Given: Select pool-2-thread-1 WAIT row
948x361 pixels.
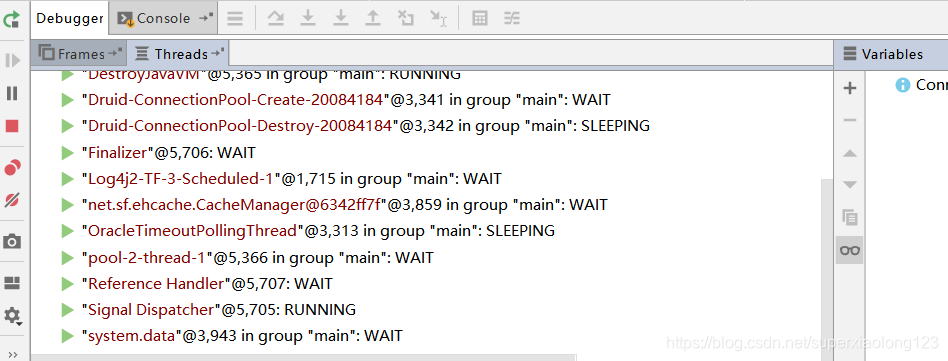Looking at the screenshot, I should (x=258, y=258).
